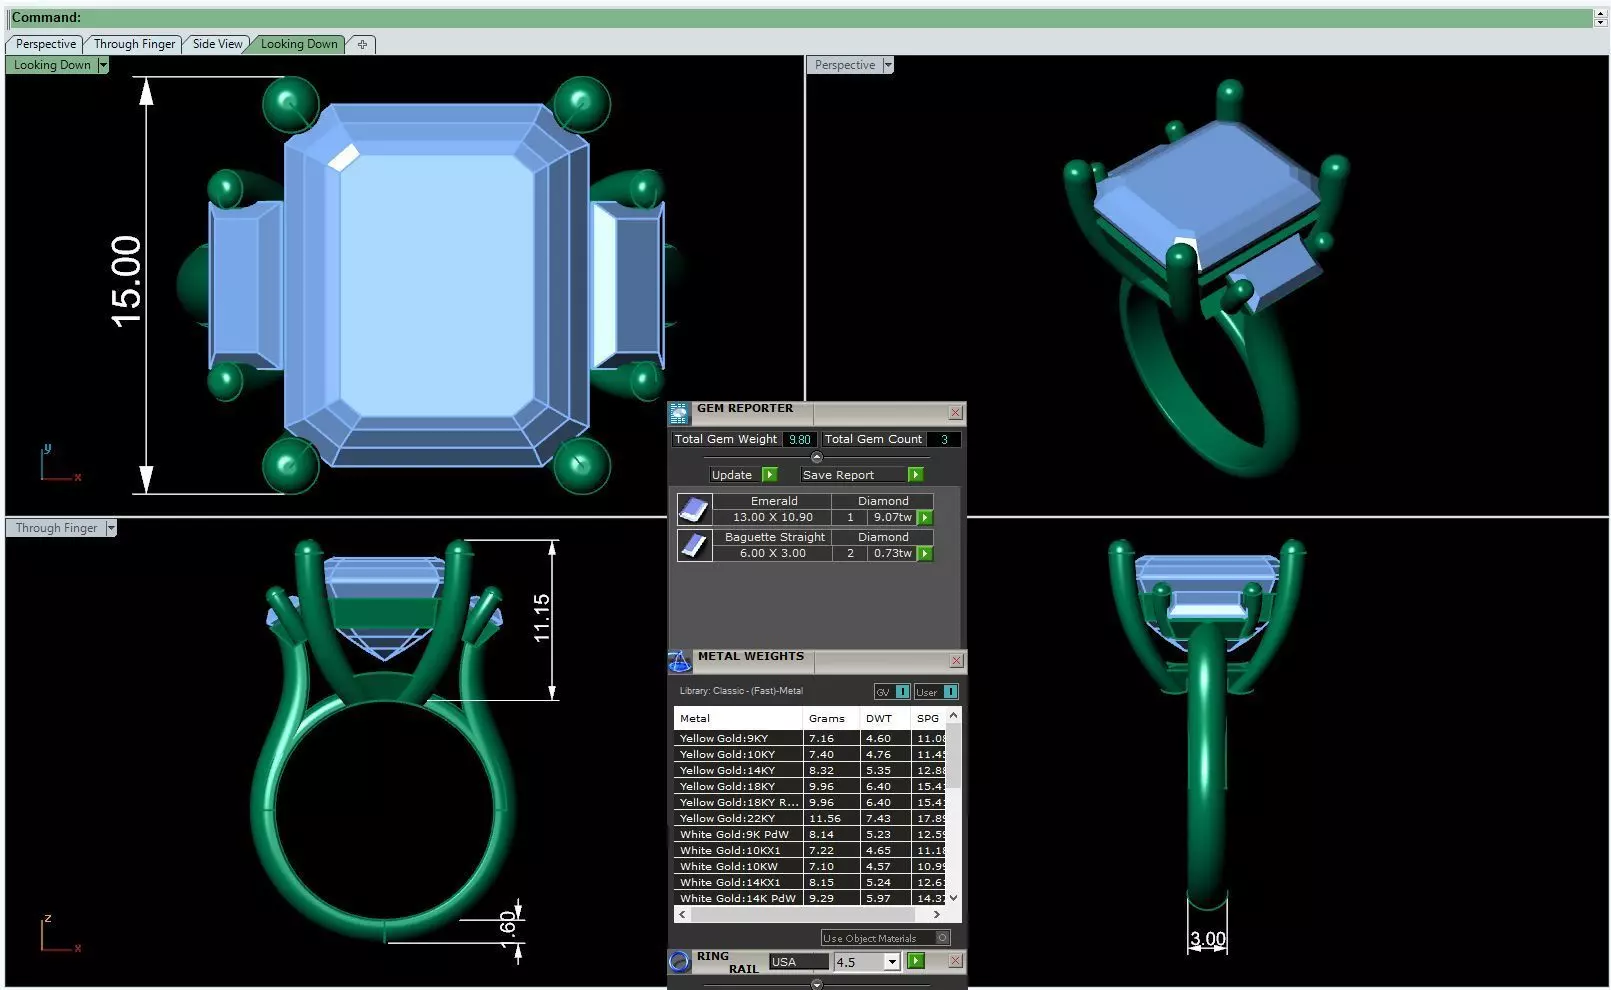The width and height of the screenshot is (1611, 990).
Task: Click the Update button label
Action: click(x=731, y=475)
